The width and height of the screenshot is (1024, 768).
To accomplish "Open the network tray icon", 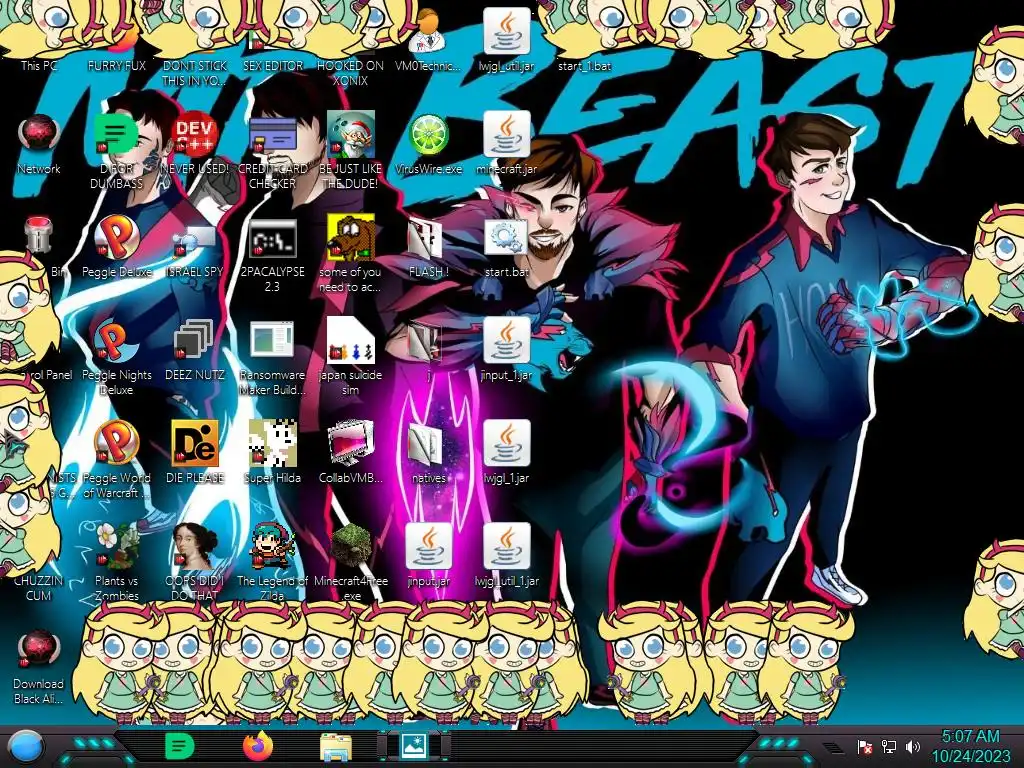I will point(888,746).
